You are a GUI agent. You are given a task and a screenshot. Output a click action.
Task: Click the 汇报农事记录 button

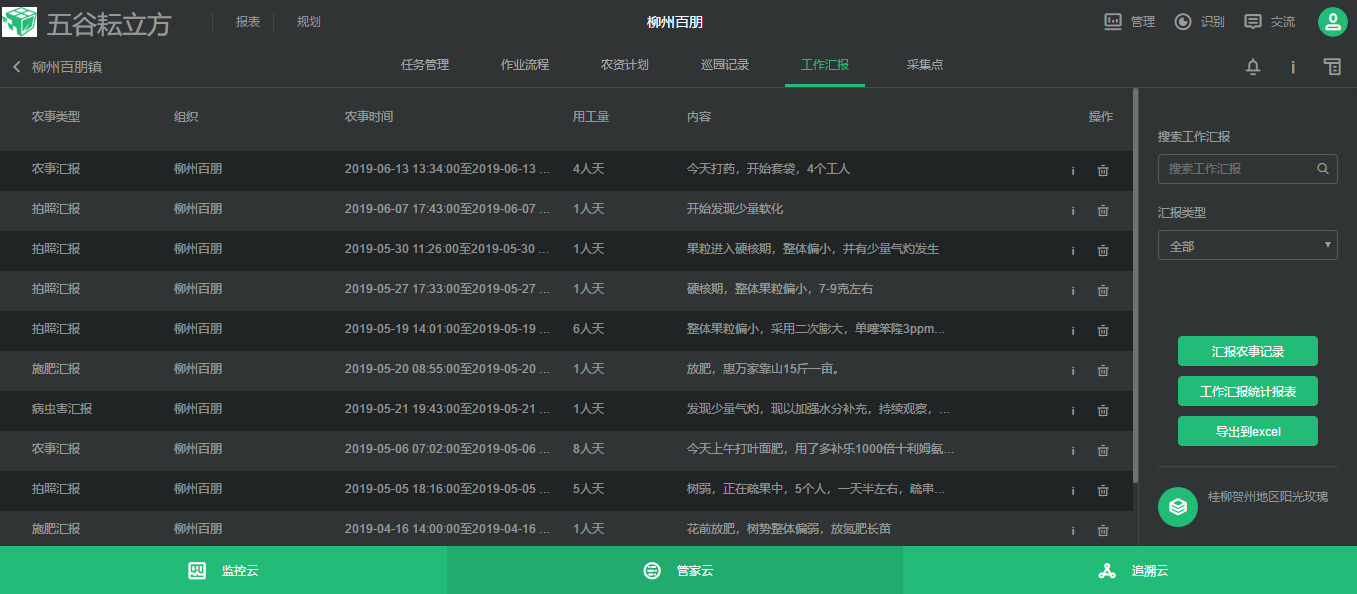coord(1247,351)
